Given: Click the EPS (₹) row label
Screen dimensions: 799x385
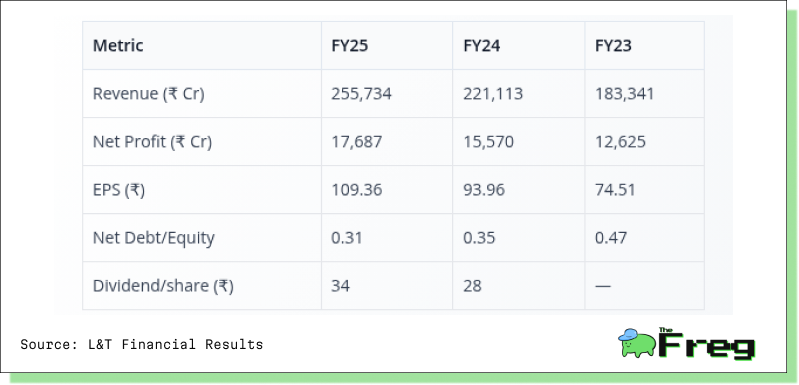Looking at the screenshot, I should pos(119,190).
